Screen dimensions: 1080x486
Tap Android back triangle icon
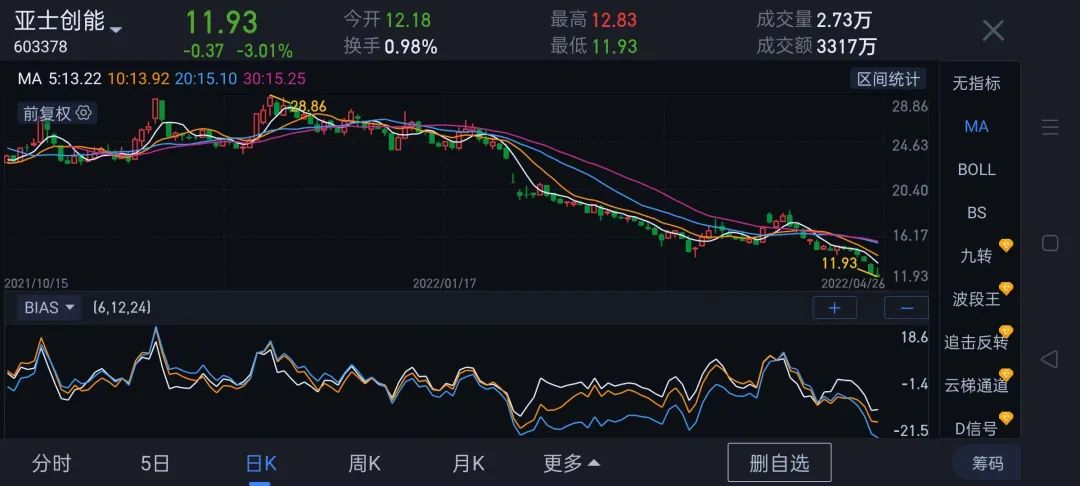pos(1050,359)
